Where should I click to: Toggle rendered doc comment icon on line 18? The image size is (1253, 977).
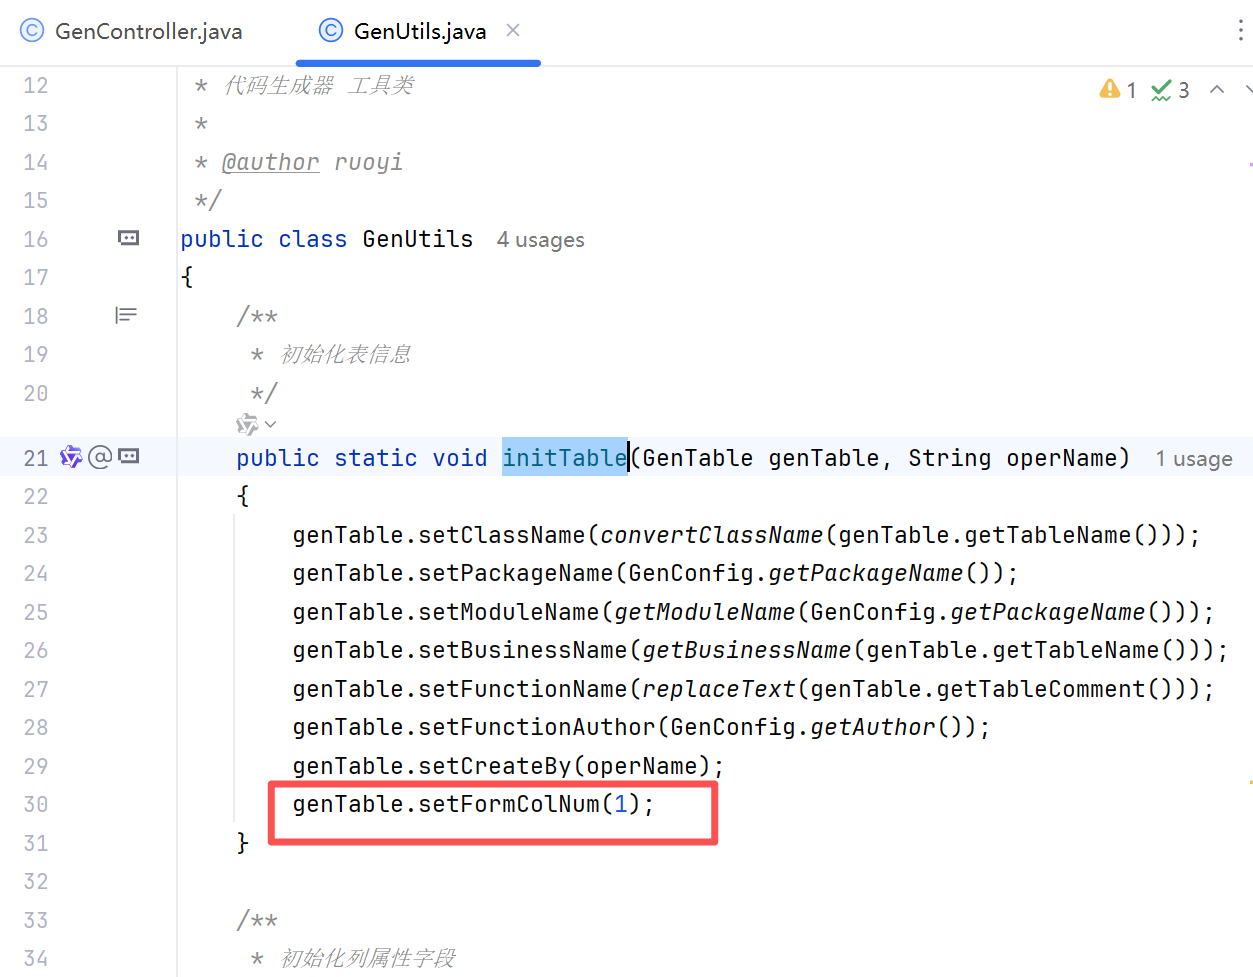coord(126,315)
